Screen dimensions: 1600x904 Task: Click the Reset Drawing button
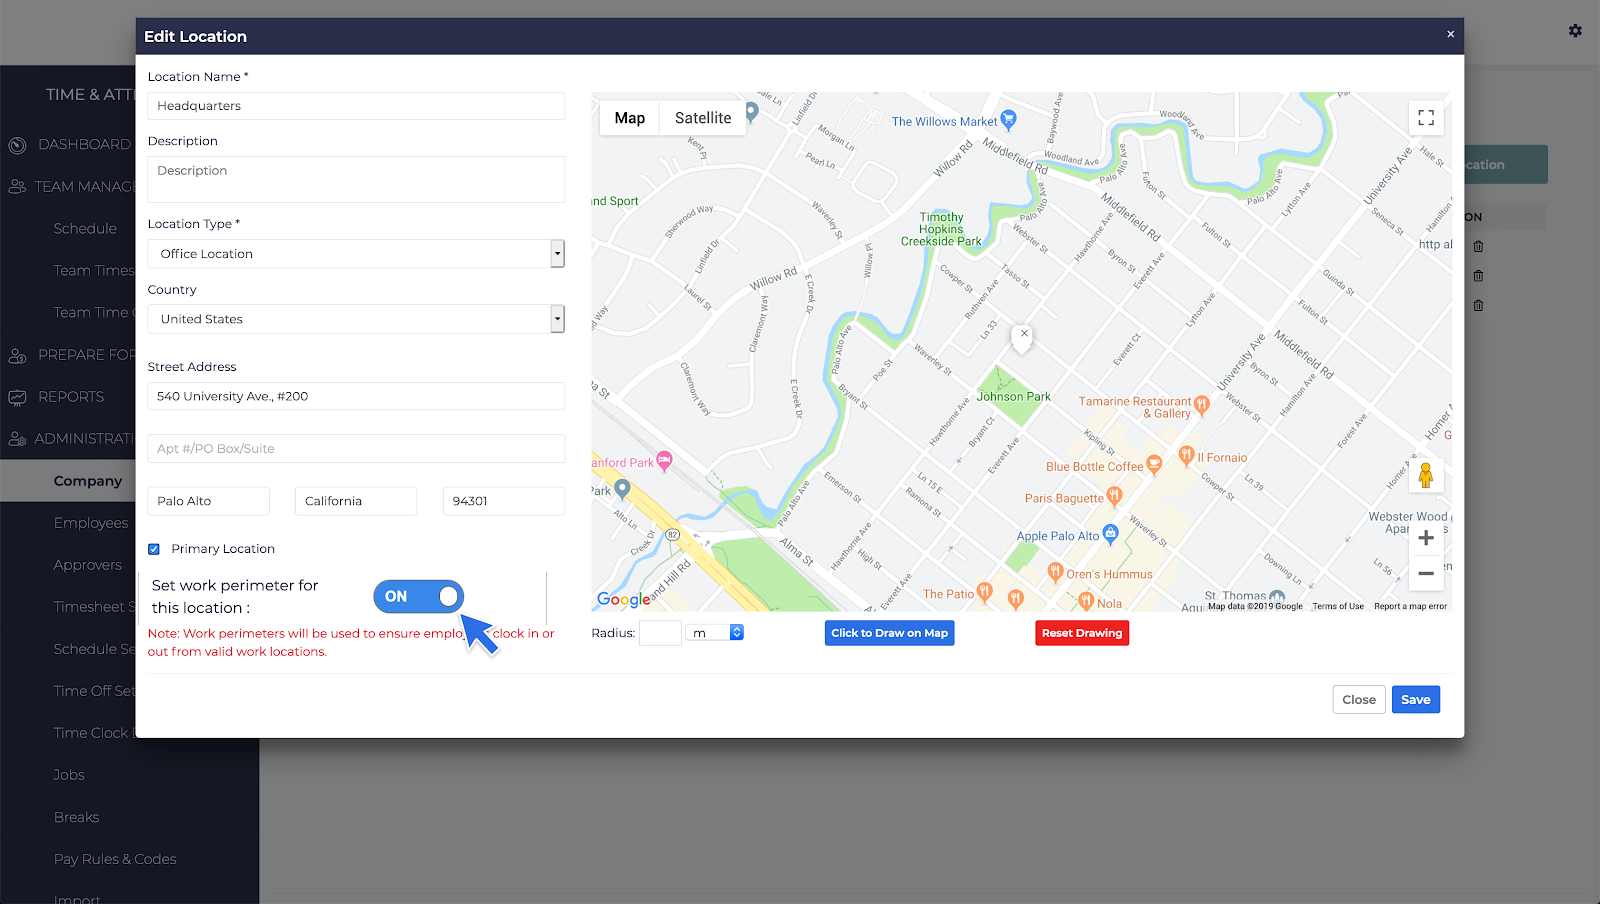pos(1082,633)
